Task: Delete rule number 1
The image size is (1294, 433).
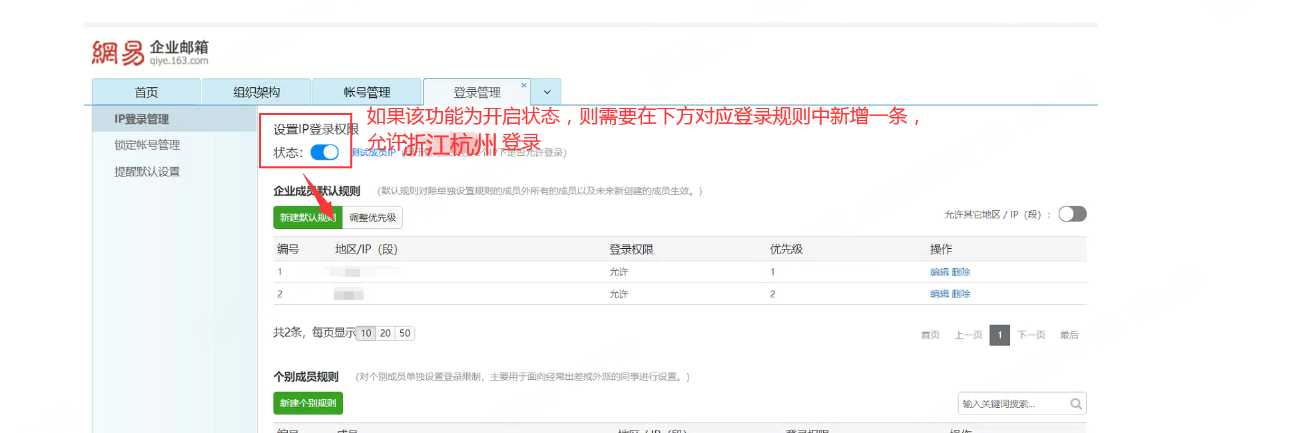Action: pyautogui.click(x=961, y=272)
